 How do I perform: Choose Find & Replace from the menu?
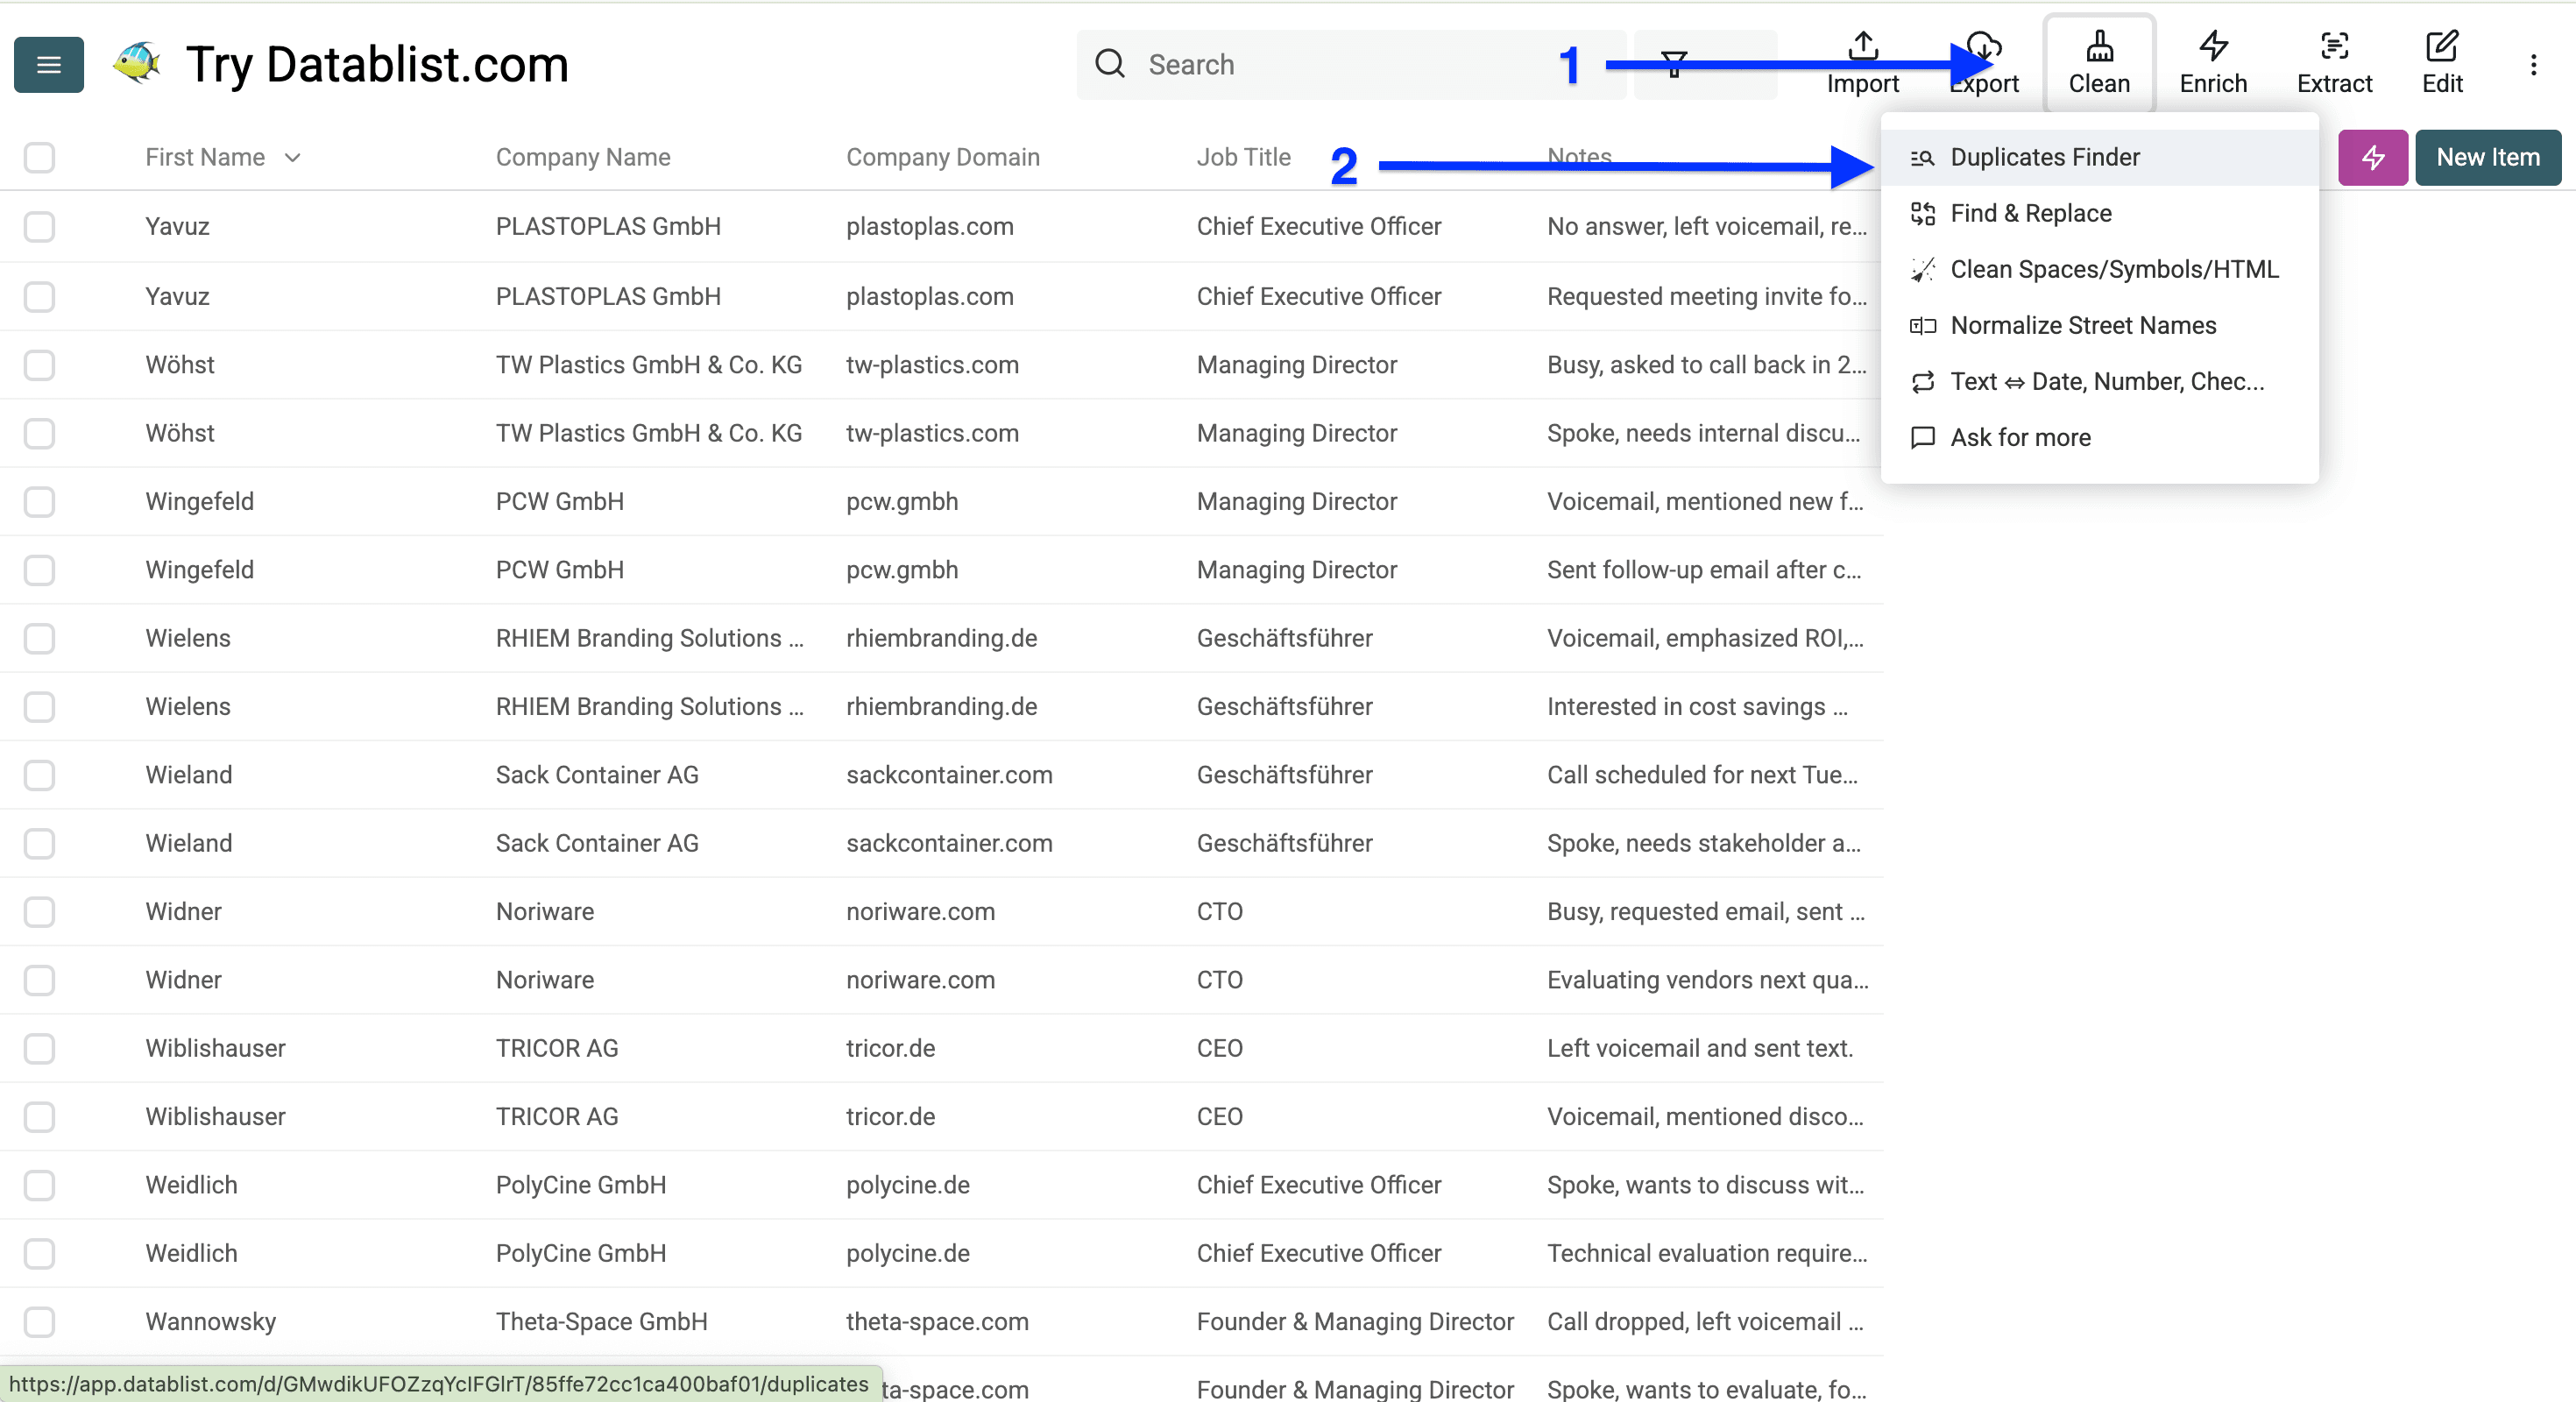2031,213
